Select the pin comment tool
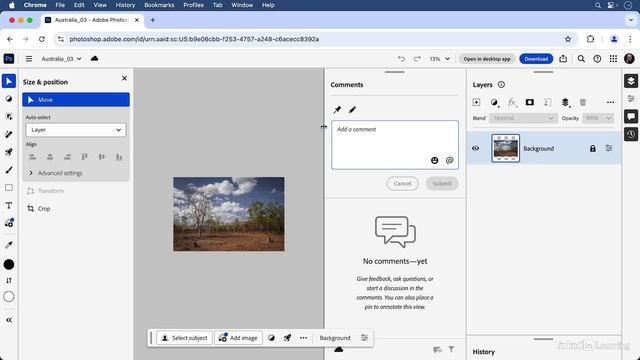This screenshot has height=360, width=640. (x=337, y=109)
